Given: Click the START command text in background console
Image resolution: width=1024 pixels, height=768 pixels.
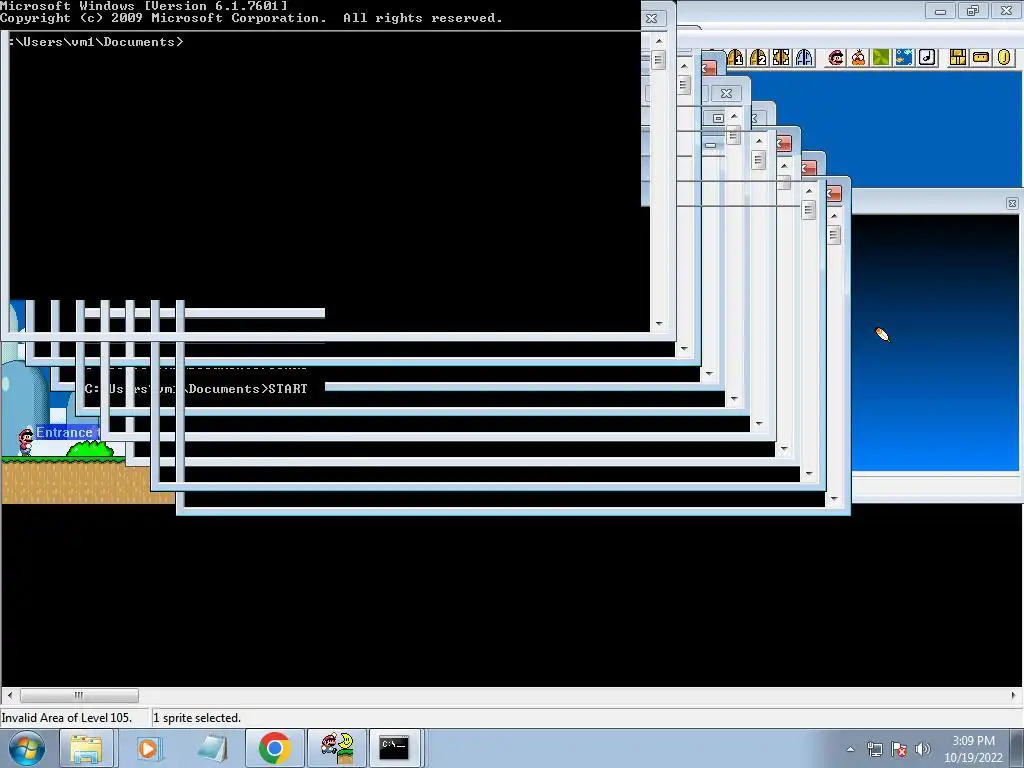Looking at the screenshot, I should coord(288,389).
